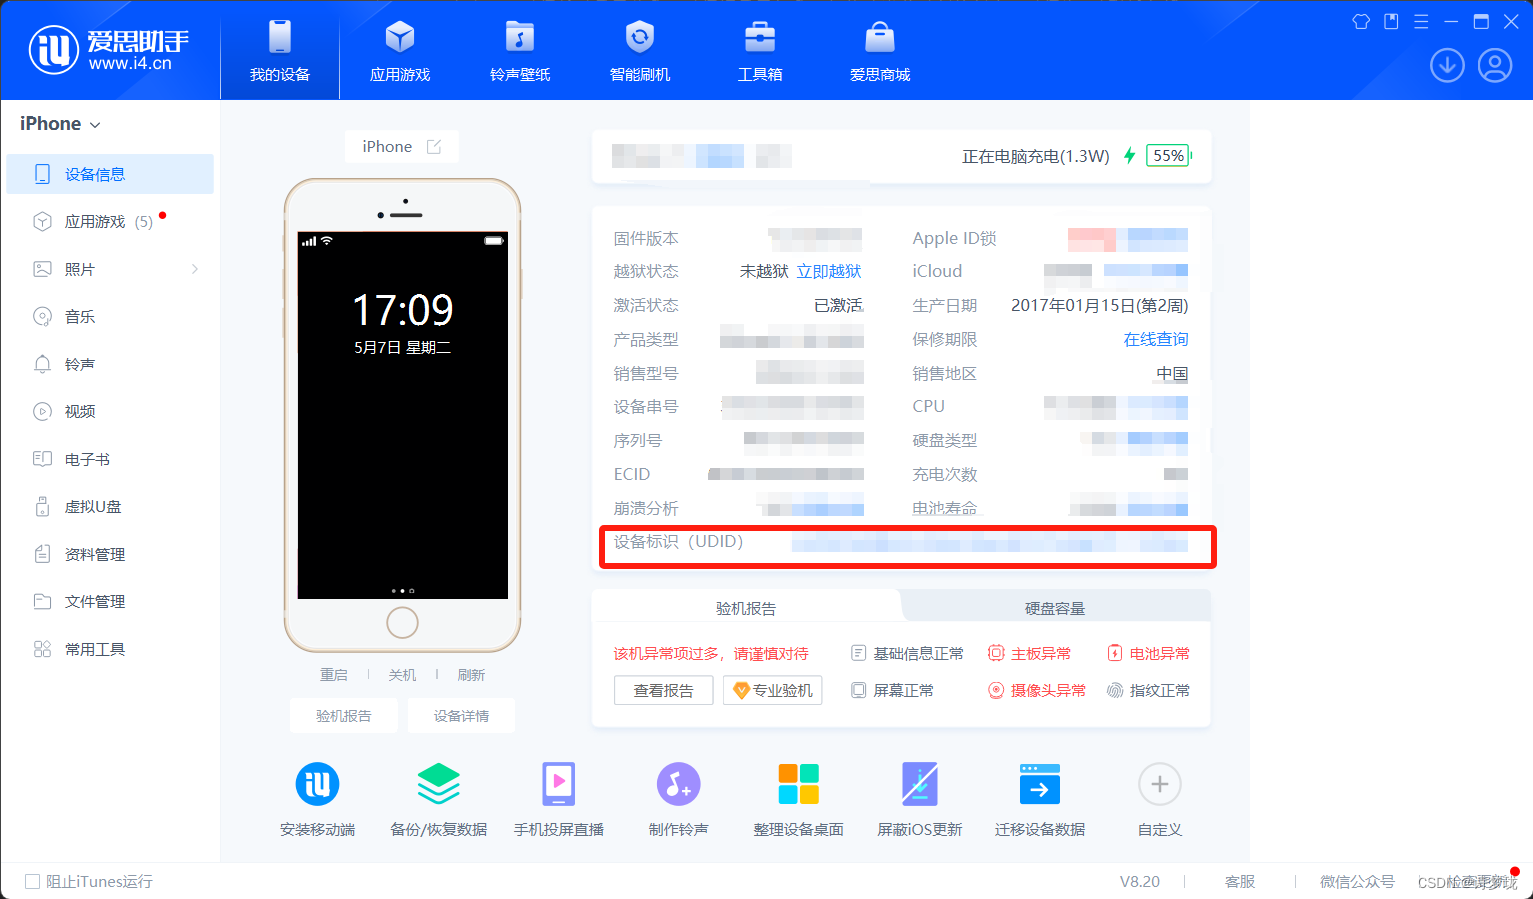Expand the 照片 sidebar chevron

pos(195,269)
